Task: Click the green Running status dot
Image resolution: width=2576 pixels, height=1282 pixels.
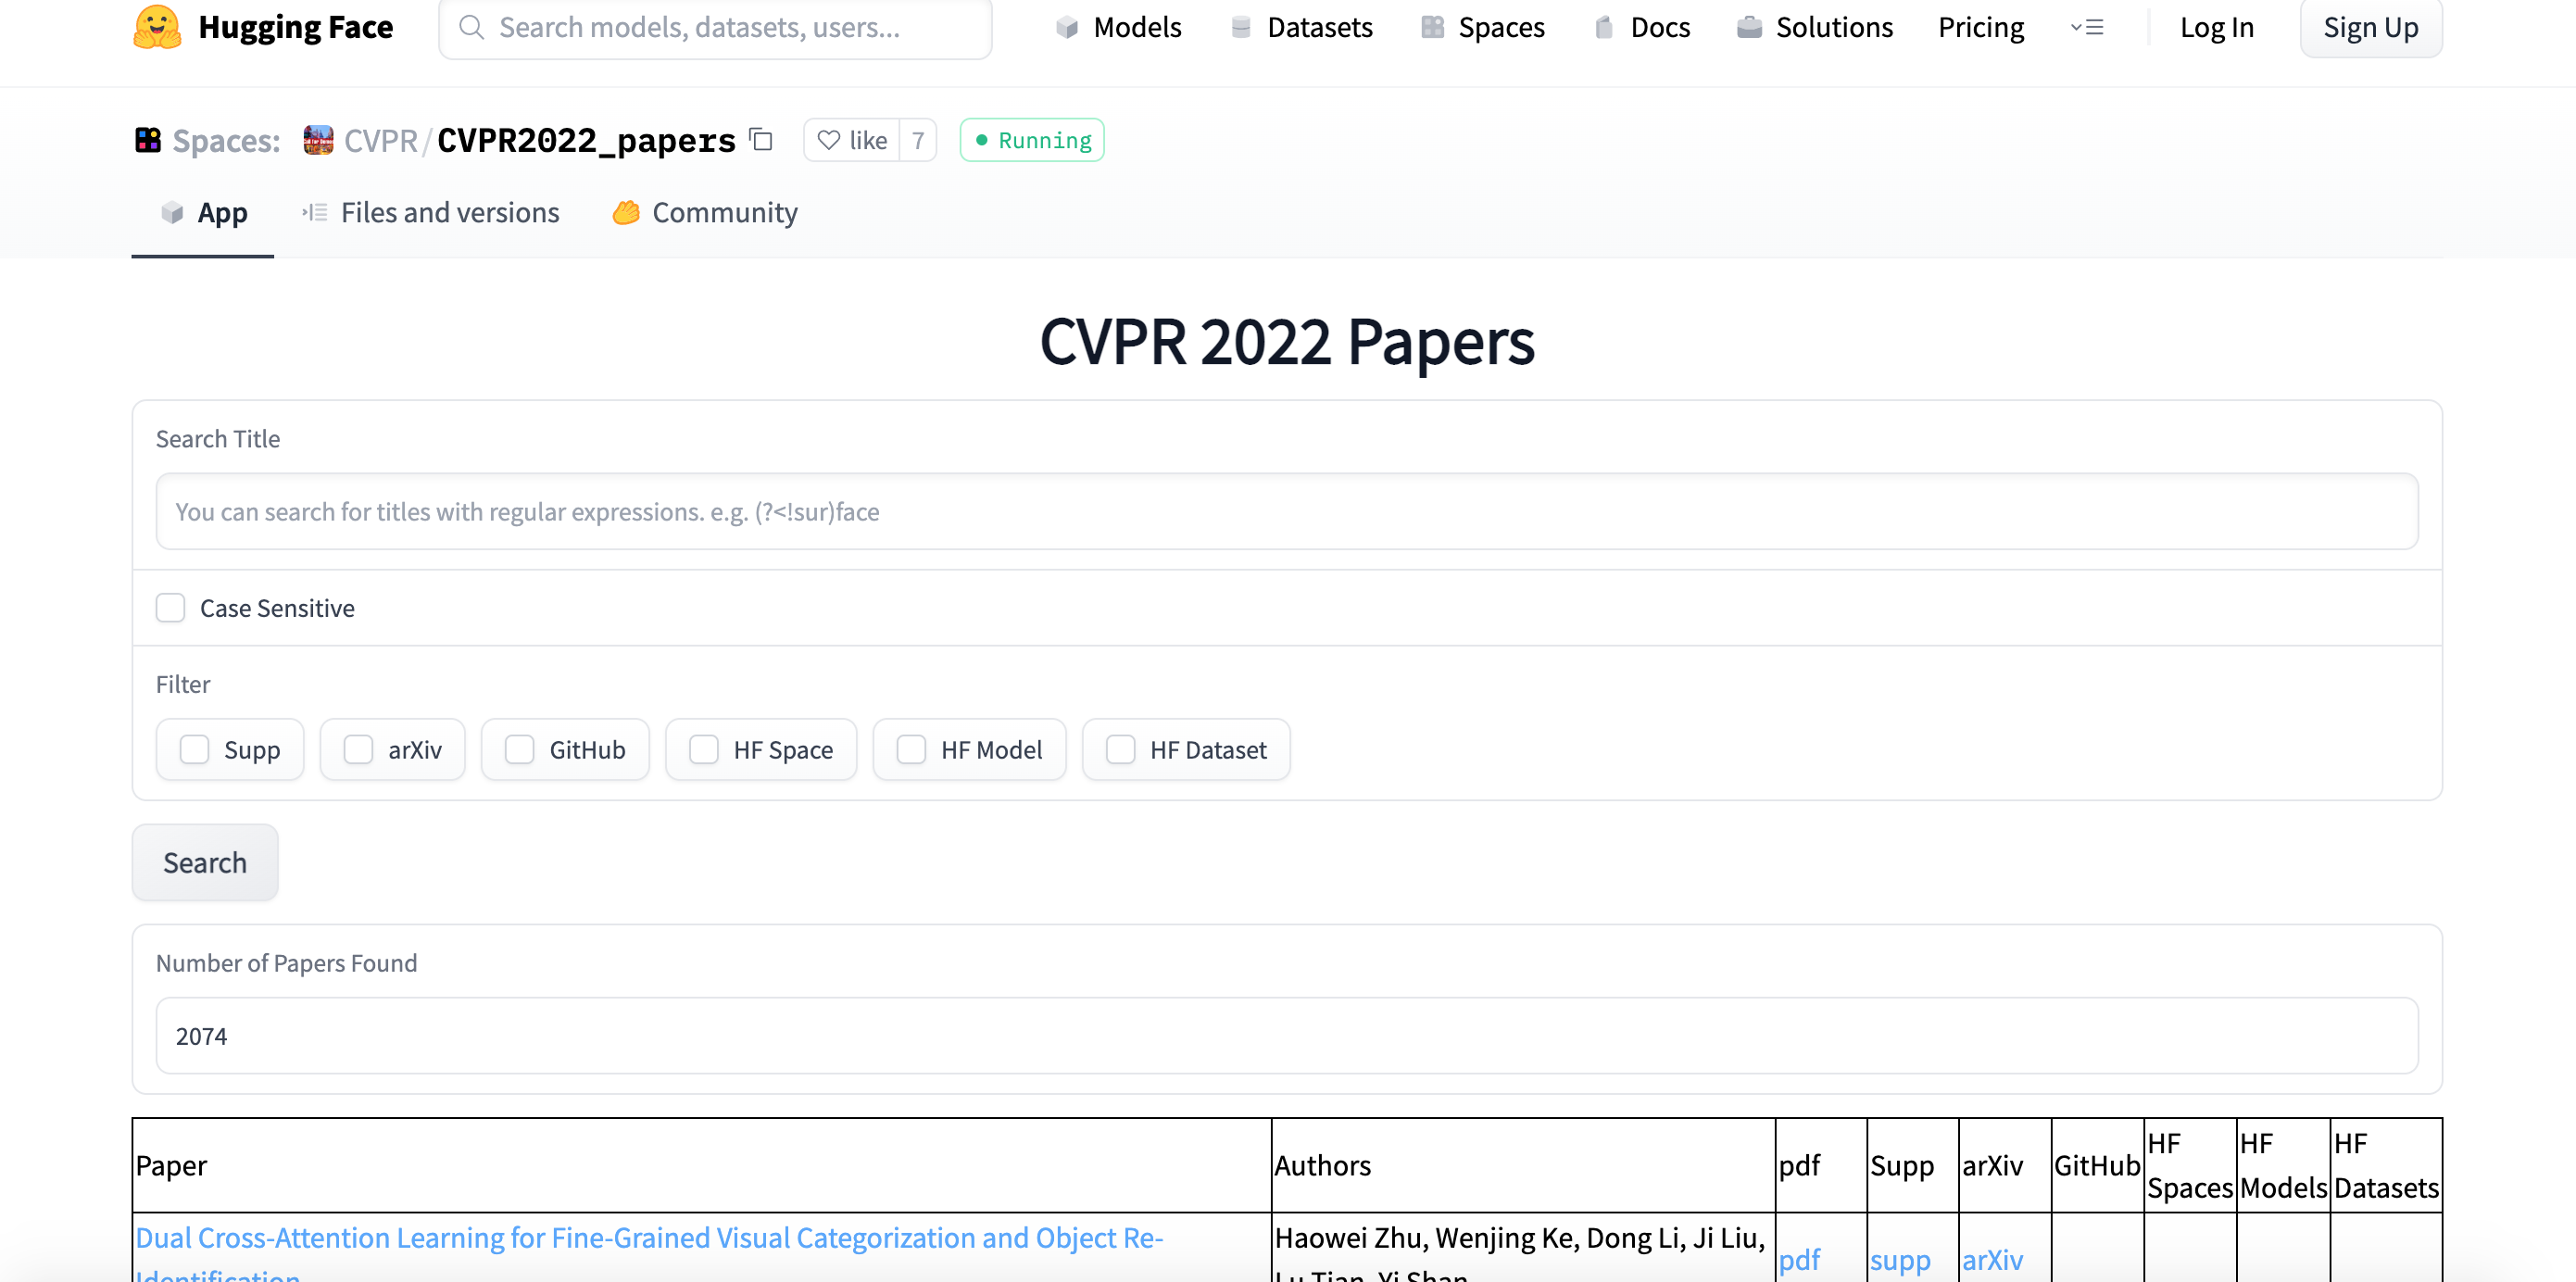Action: point(981,140)
